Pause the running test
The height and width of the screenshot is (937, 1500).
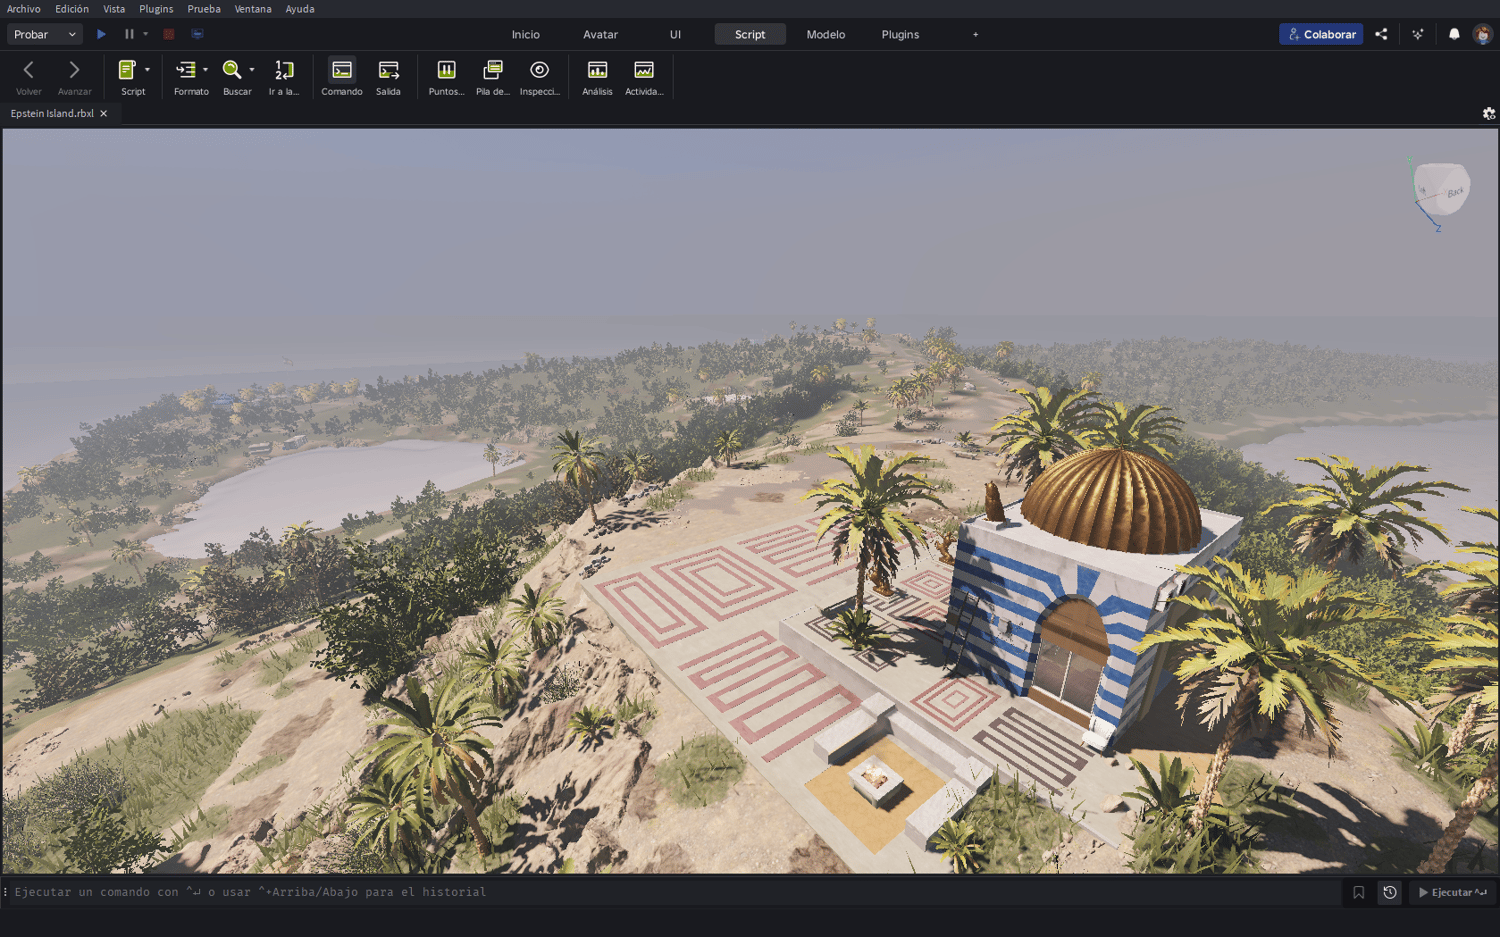tap(129, 34)
